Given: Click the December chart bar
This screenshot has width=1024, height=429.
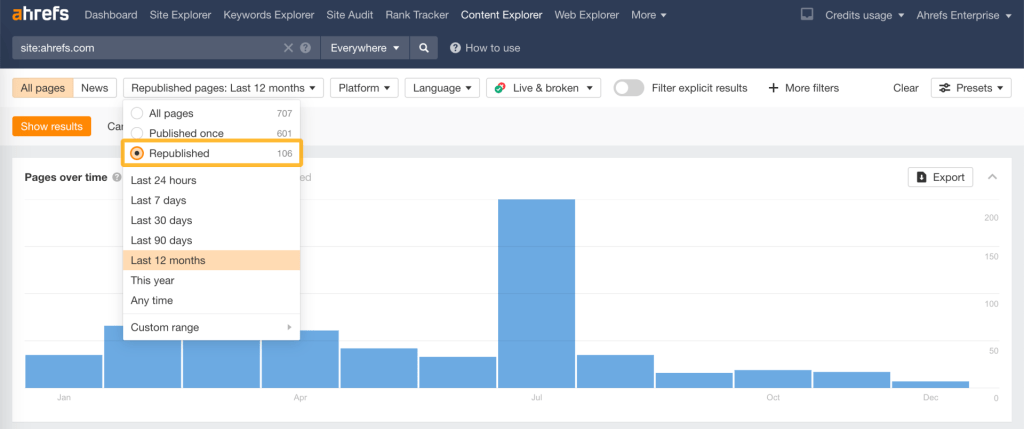Looking at the screenshot, I should tap(930, 385).
